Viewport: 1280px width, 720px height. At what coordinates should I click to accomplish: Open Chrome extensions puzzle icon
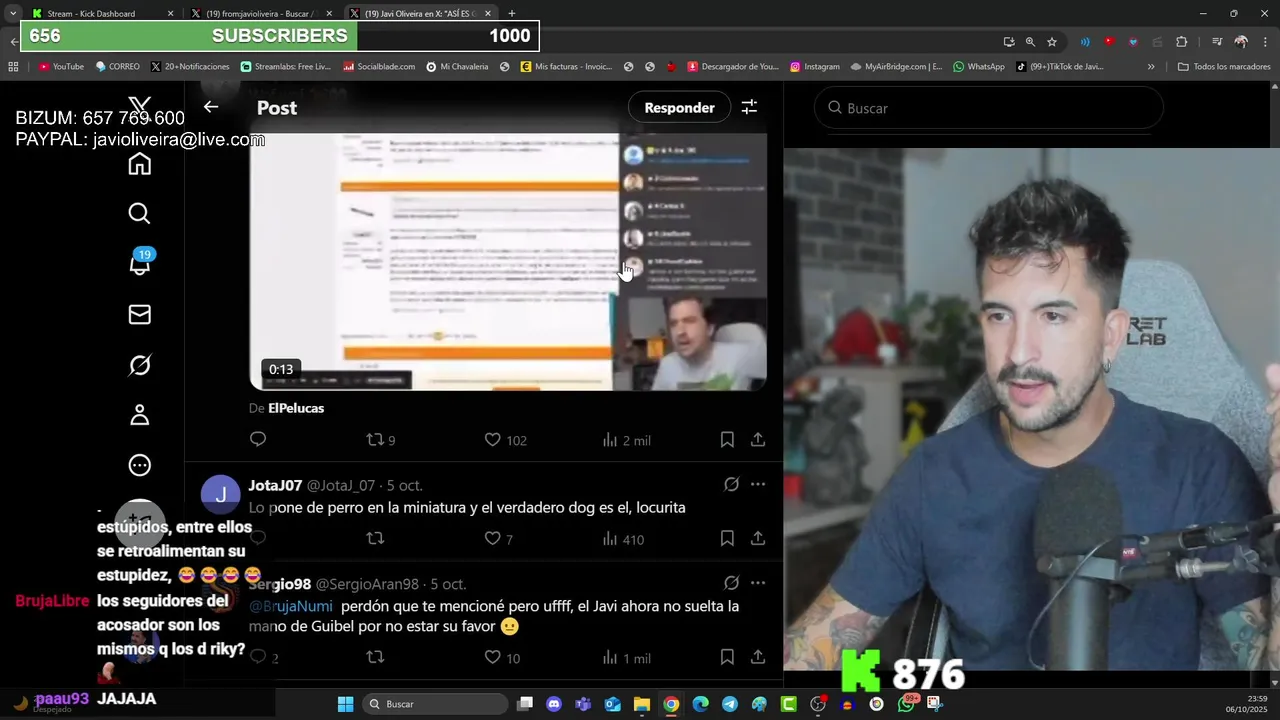coord(1181,42)
